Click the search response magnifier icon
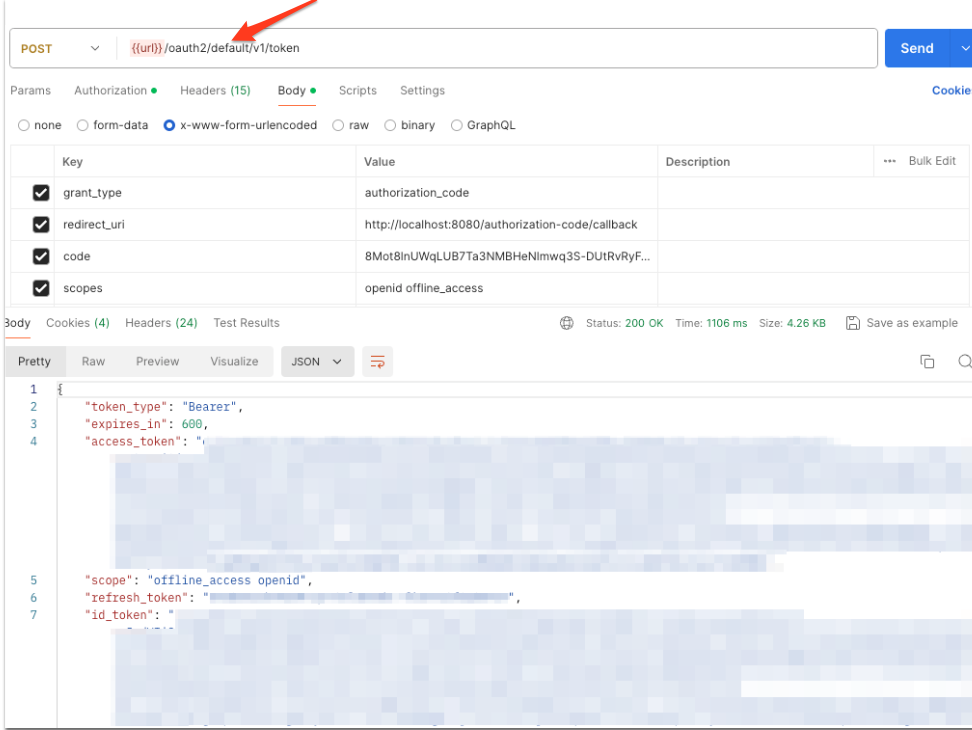 (x=964, y=362)
